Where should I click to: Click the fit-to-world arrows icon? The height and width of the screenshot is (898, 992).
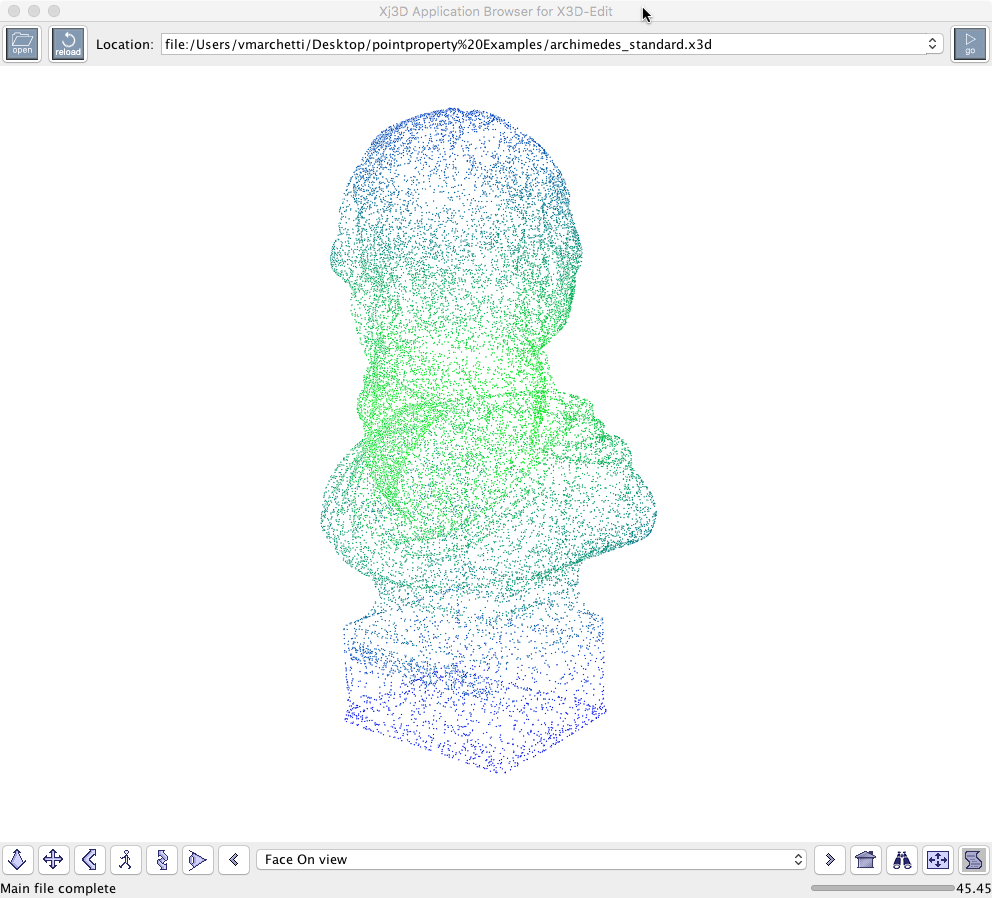click(x=938, y=859)
